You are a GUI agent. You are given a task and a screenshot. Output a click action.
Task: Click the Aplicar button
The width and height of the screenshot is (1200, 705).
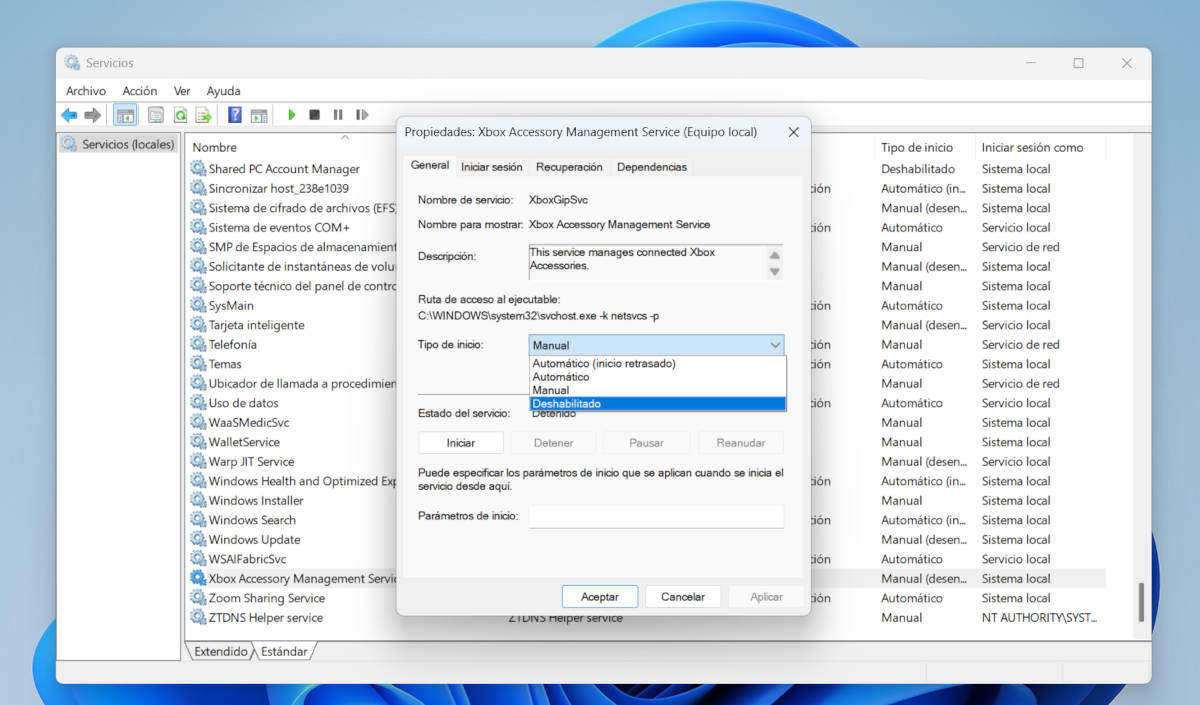coord(766,596)
